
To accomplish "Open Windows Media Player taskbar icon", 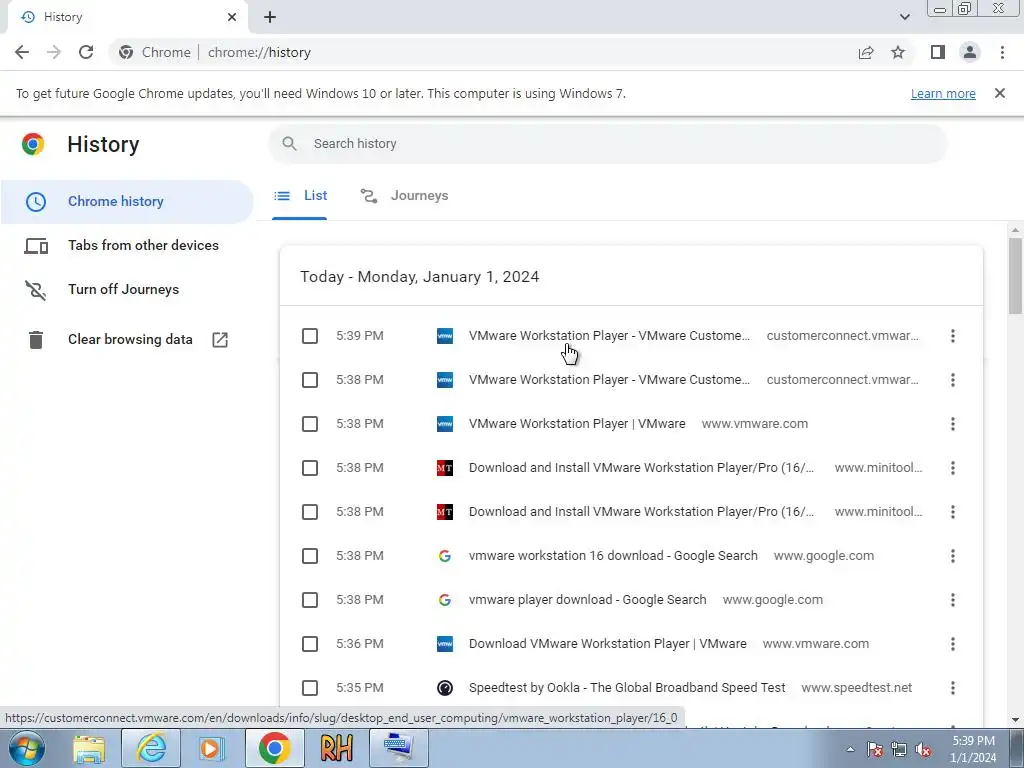I will (x=212, y=748).
